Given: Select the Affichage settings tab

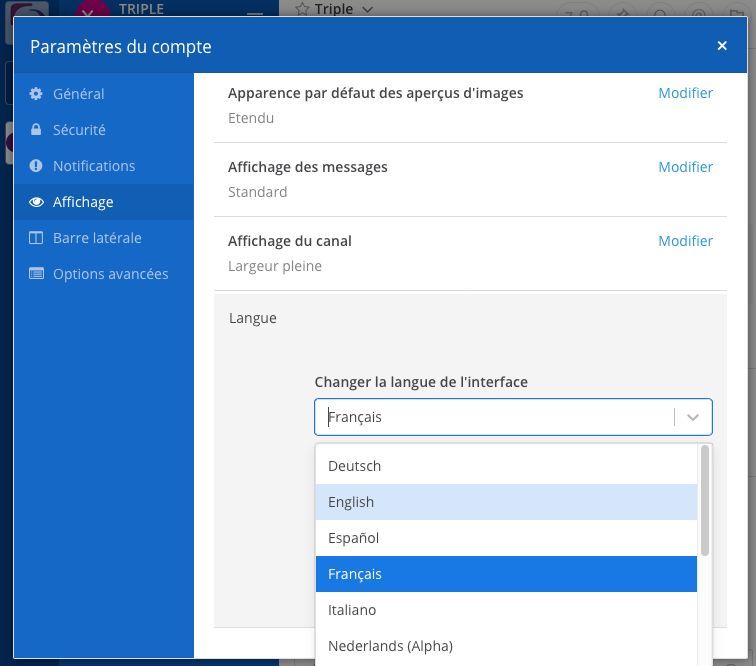Looking at the screenshot, I should point(104,202).
